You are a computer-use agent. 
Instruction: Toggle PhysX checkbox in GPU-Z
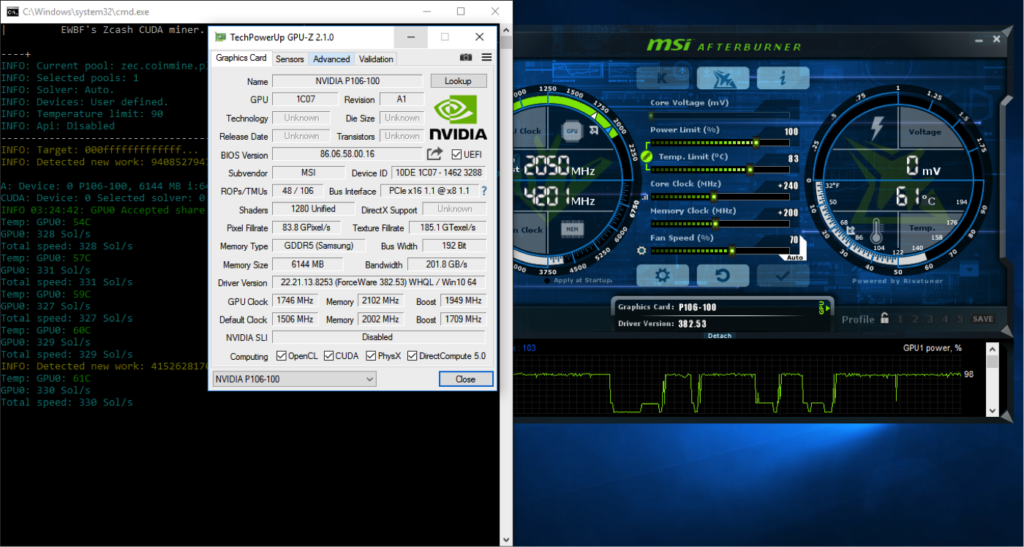pyautogui.click(x=371, y=356)
